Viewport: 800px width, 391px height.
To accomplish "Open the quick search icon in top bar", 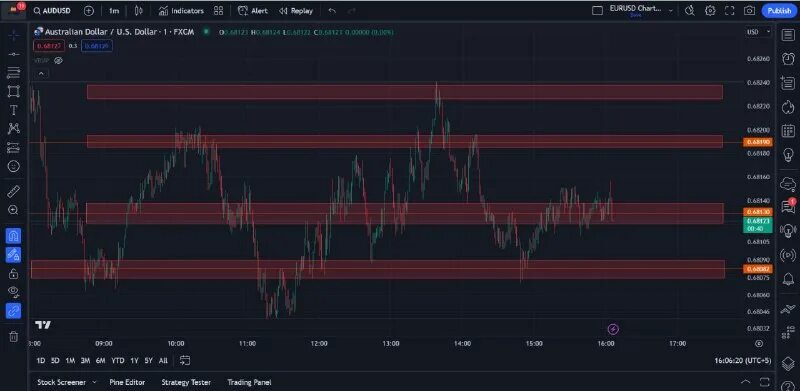I will pyautogui.click(x=690, y=11).
